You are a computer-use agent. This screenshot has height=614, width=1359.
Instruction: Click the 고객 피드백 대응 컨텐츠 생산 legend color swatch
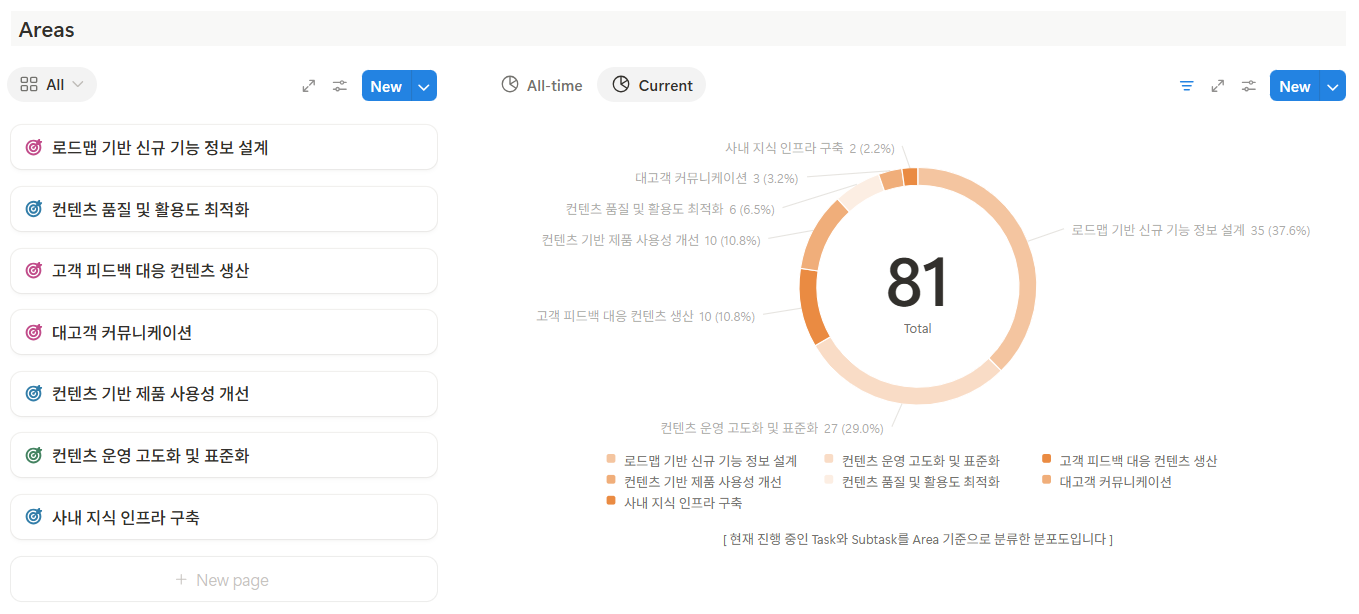click(x=1046, y=460)
